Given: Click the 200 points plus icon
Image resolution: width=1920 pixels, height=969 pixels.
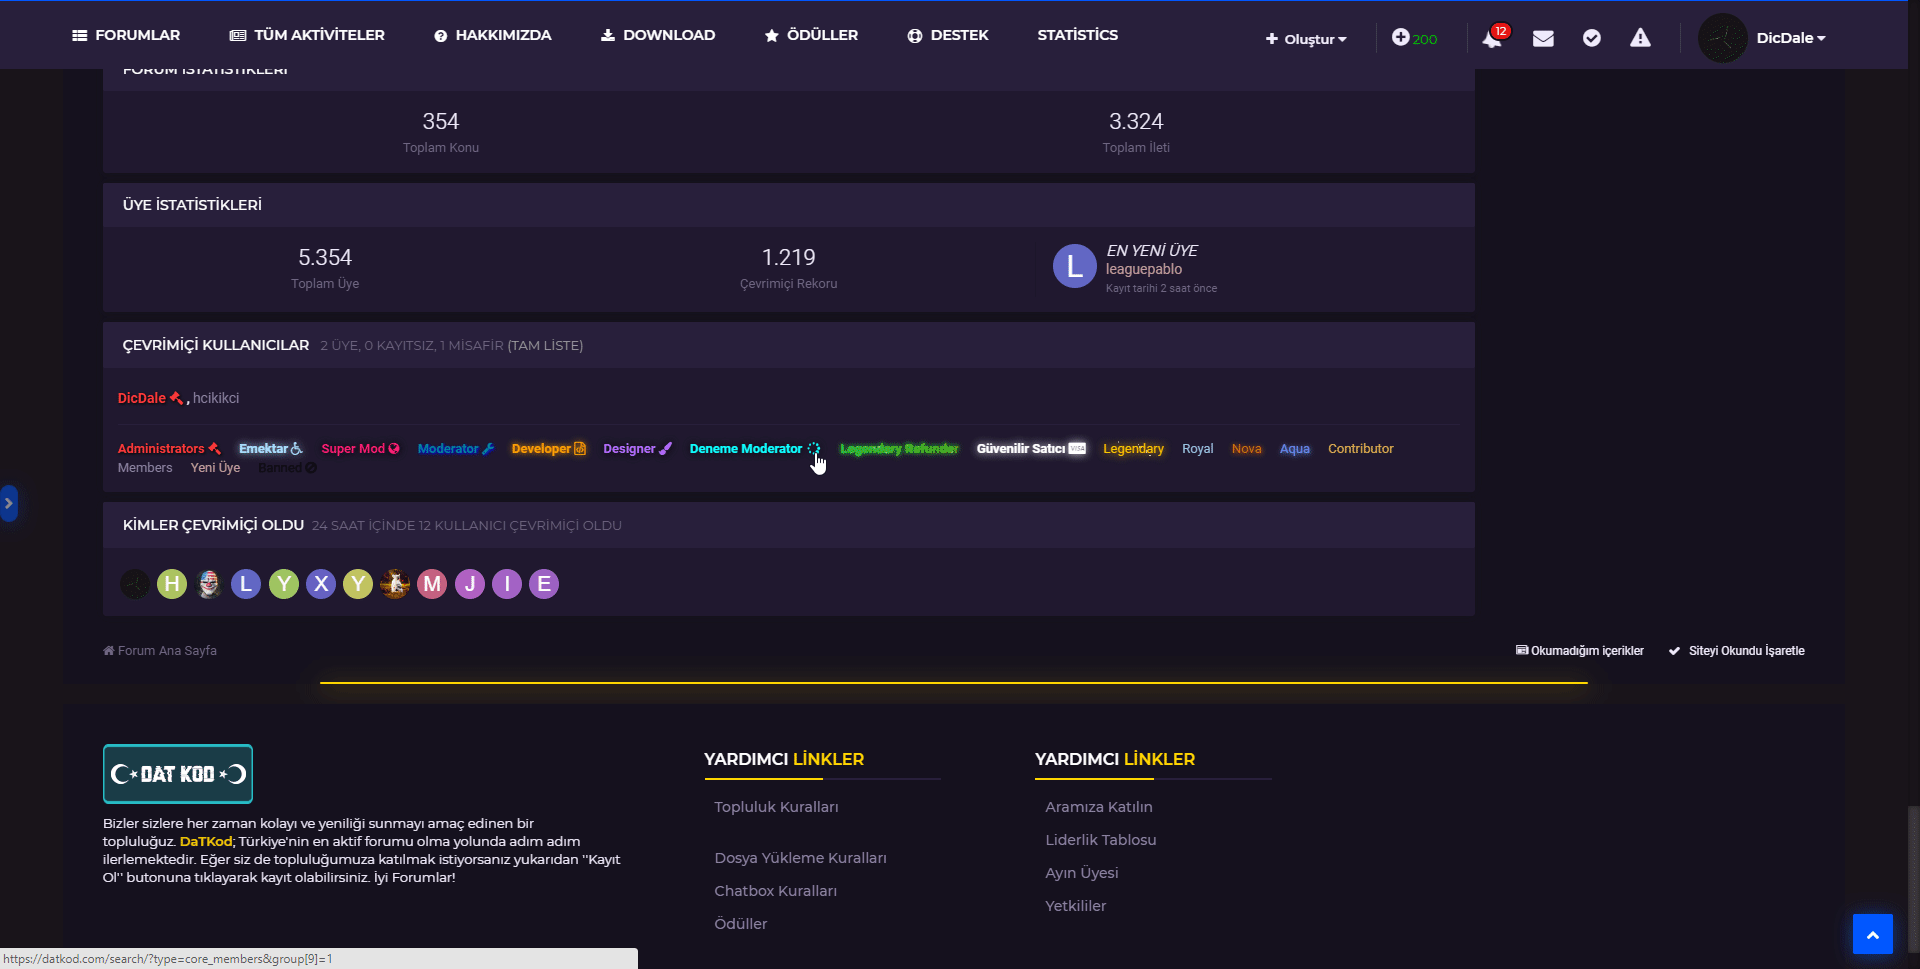Looking at the screenshot, I should (x=1414, y=38).
